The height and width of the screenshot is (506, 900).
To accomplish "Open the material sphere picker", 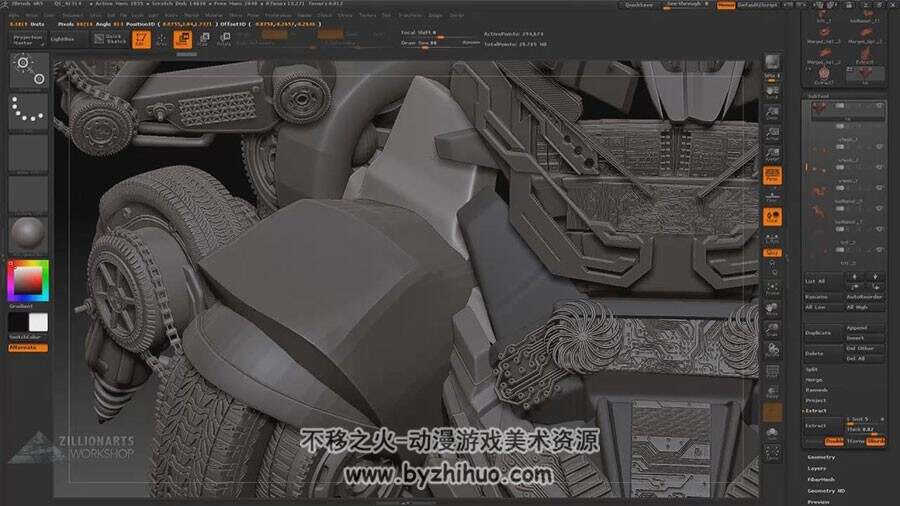I will [x=28, y=234].
